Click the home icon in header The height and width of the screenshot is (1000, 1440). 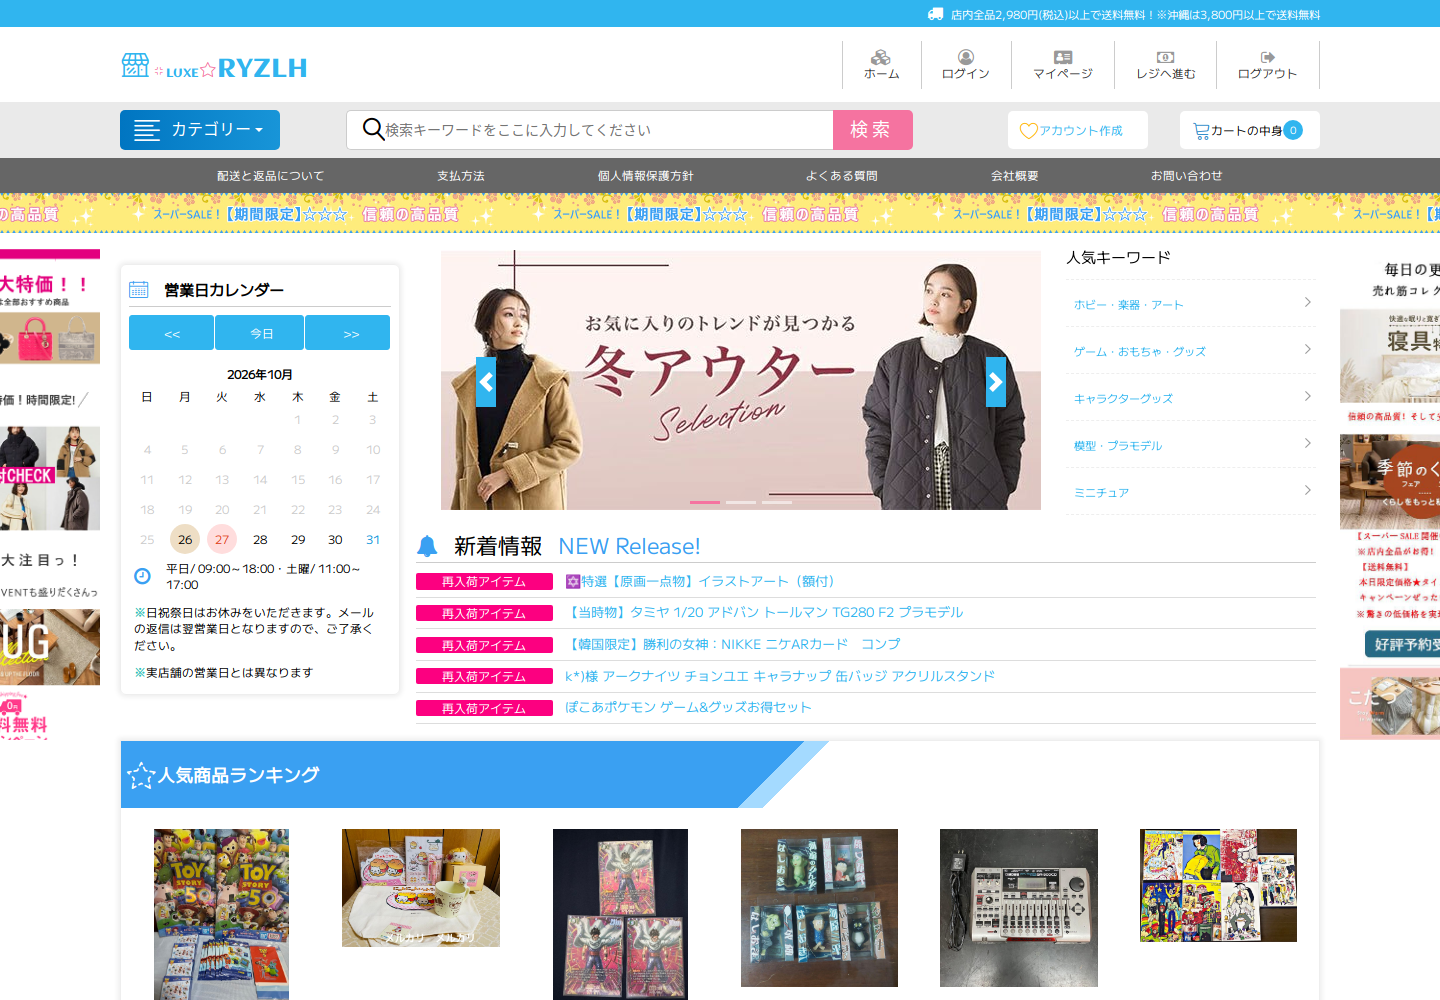pyautogui.click(x=880, y=57)
